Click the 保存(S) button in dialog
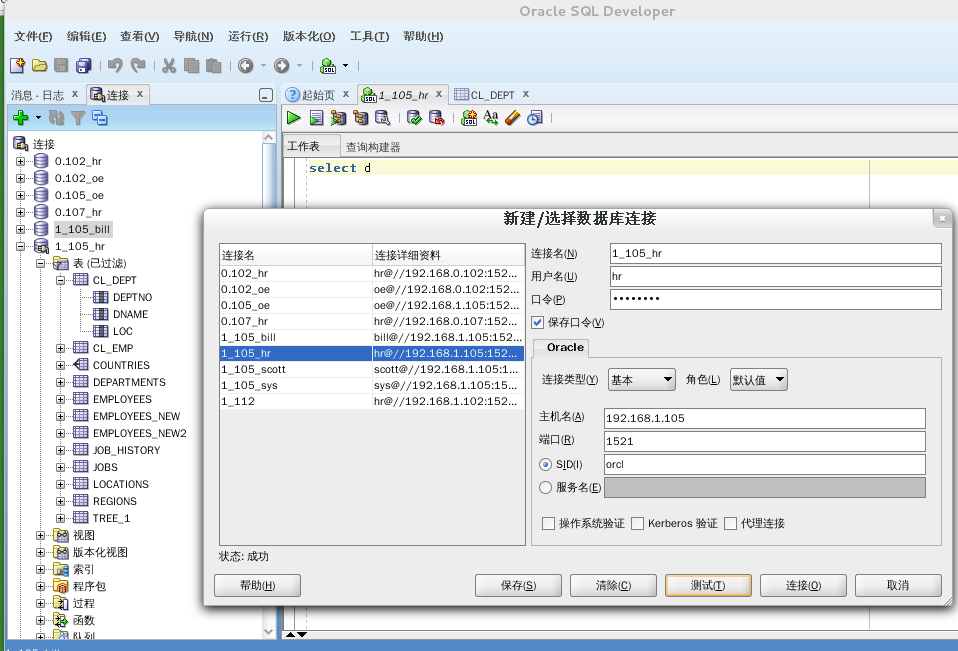958x651 pixels. 518,586
